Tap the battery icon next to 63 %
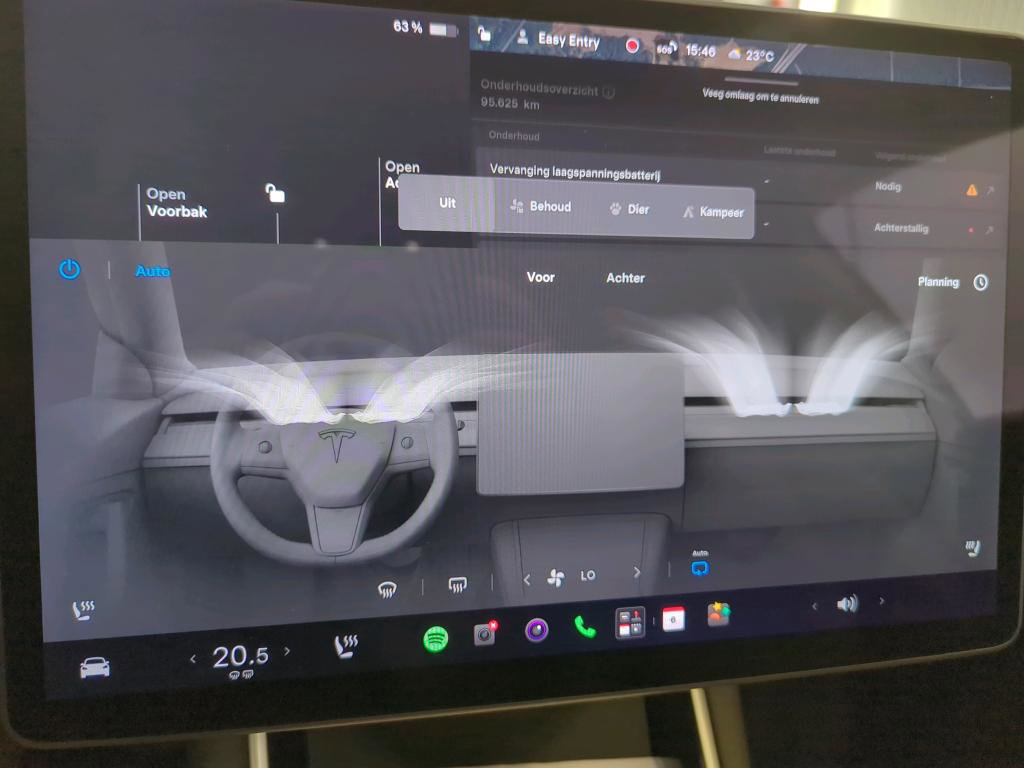The height and width of the screenshot is (768, 1024). 443,30
